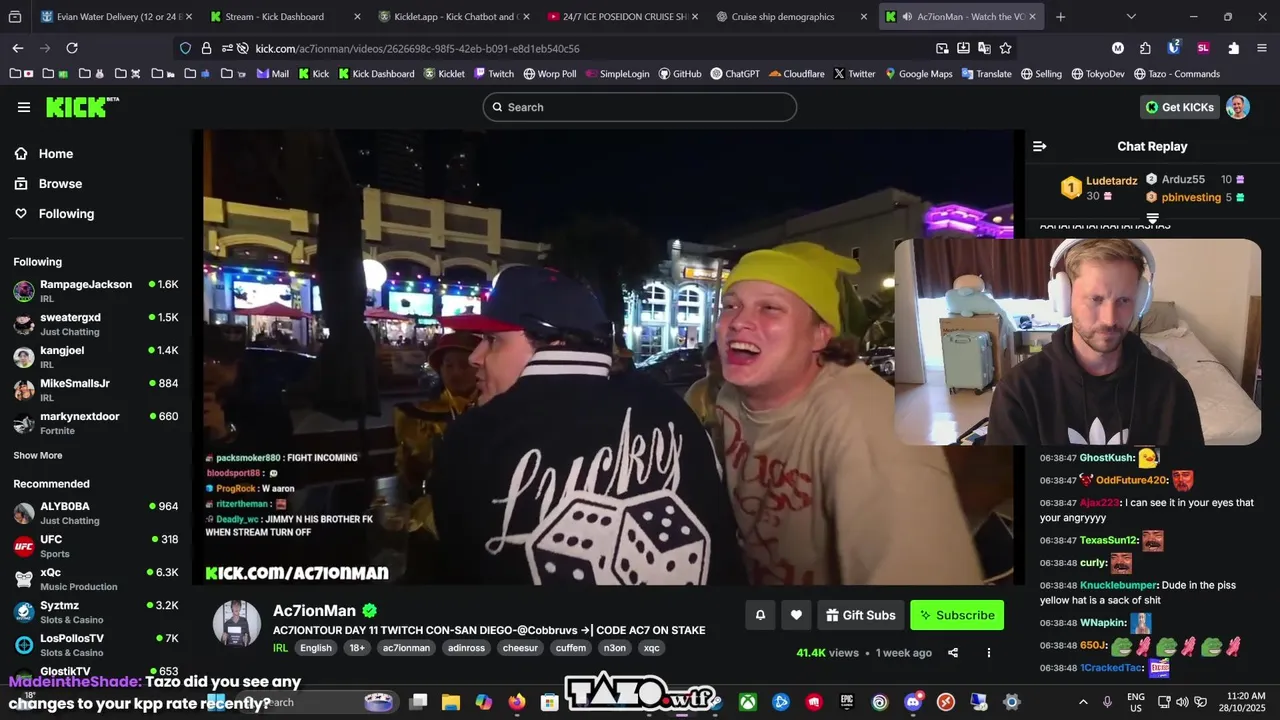The width and height of the screenshot is (1280, 720).
Task: Go back to previous page
Action: pos(18,48)
